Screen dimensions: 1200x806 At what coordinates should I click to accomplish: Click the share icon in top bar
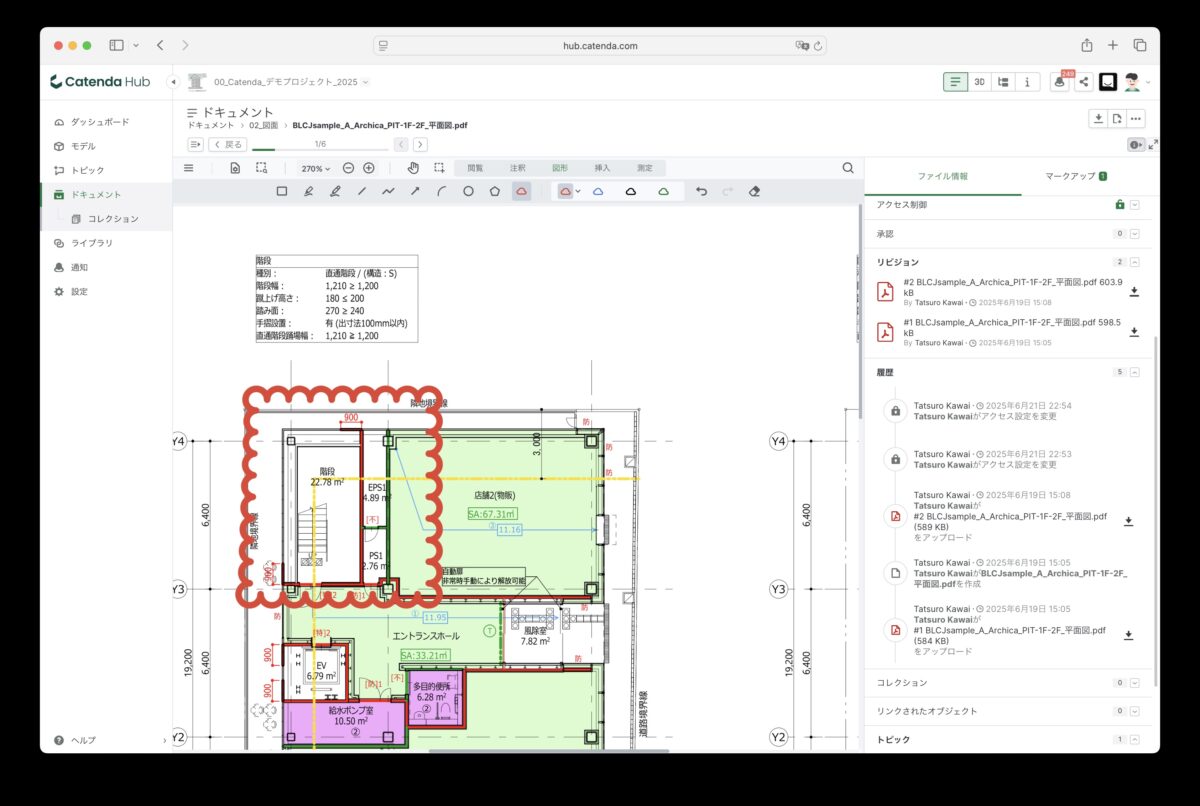click(1083, 82)
